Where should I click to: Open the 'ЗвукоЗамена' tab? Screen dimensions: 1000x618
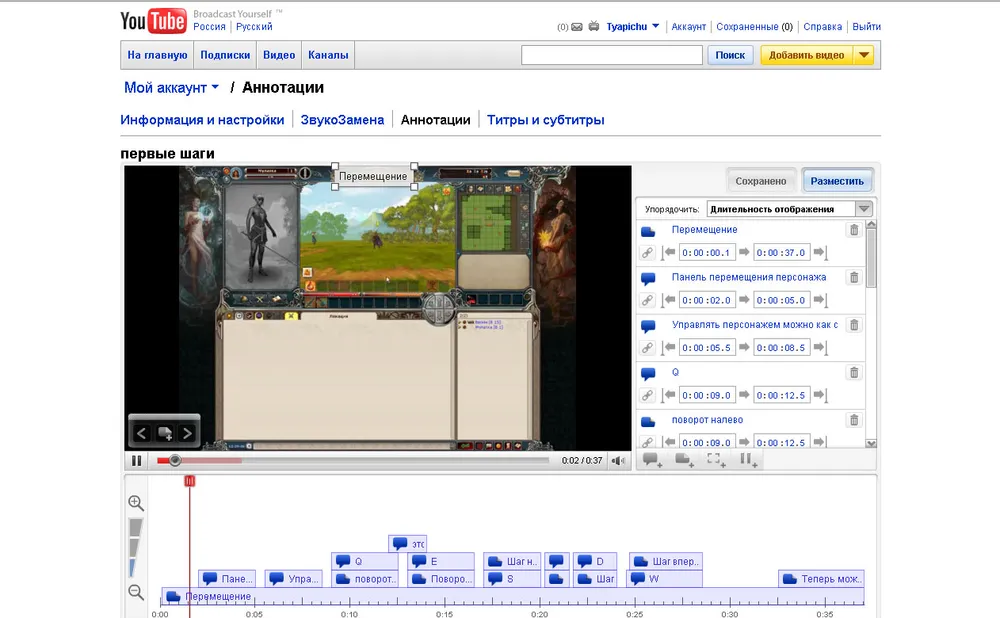[x=342, y=120]
